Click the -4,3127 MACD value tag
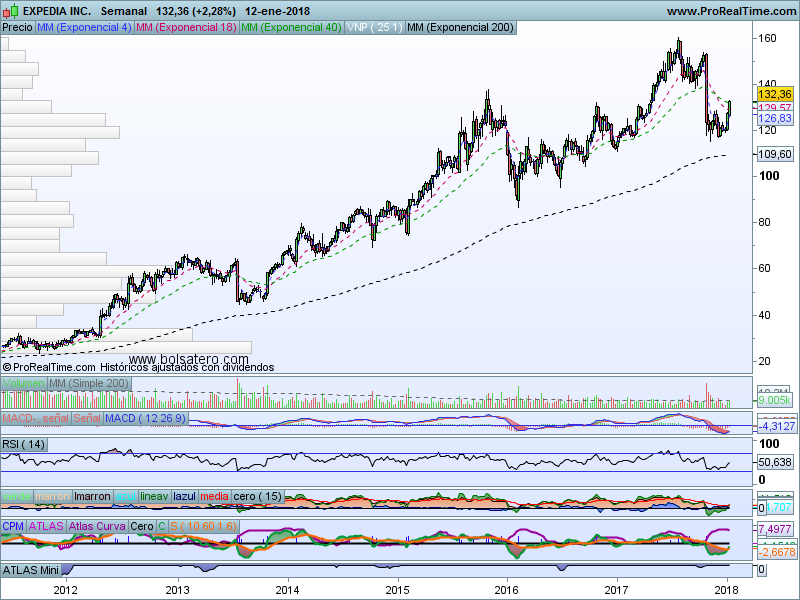Viewport: 800px width, 600px height. click(777, 426)
